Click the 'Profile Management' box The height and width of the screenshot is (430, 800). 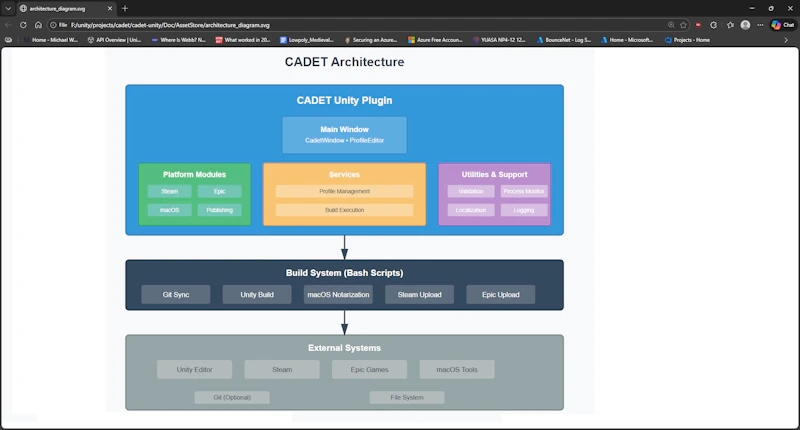point(344,191)
